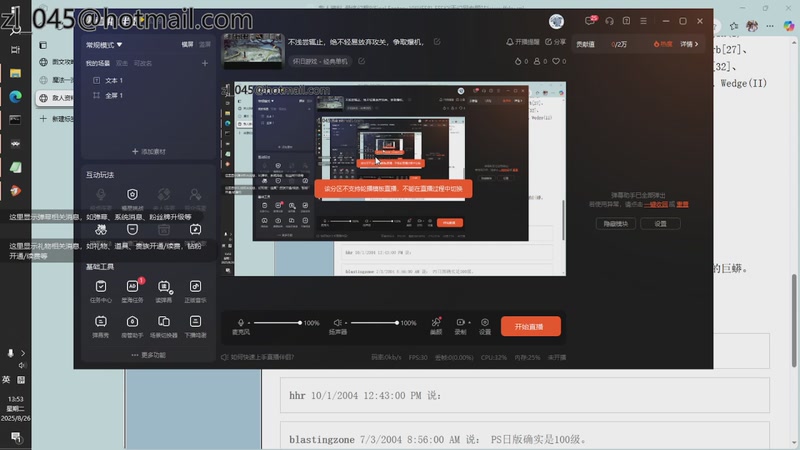800x450 pixels.
Task: Open 读弹幕 tool icon
Action: pyautogui.click(x=164, y=291)
